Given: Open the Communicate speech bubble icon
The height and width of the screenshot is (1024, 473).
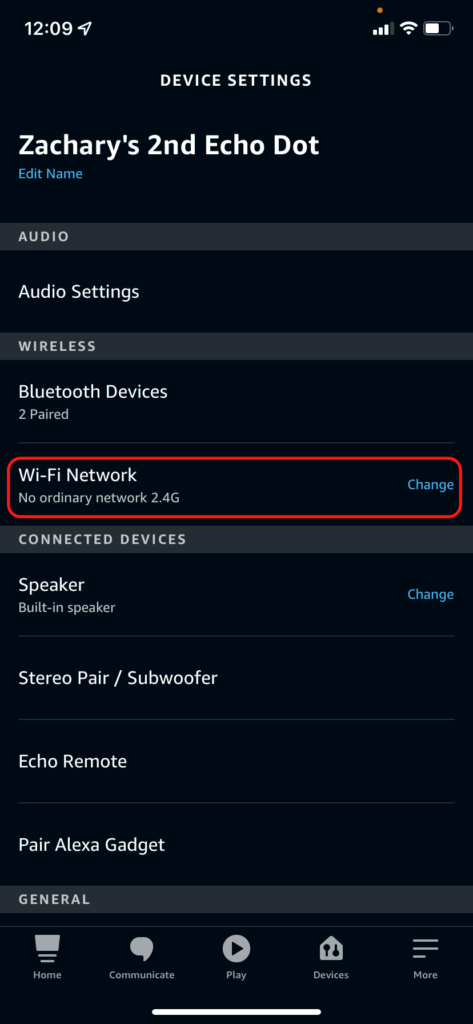Looking at the screenshot, I should pos(142,949).
